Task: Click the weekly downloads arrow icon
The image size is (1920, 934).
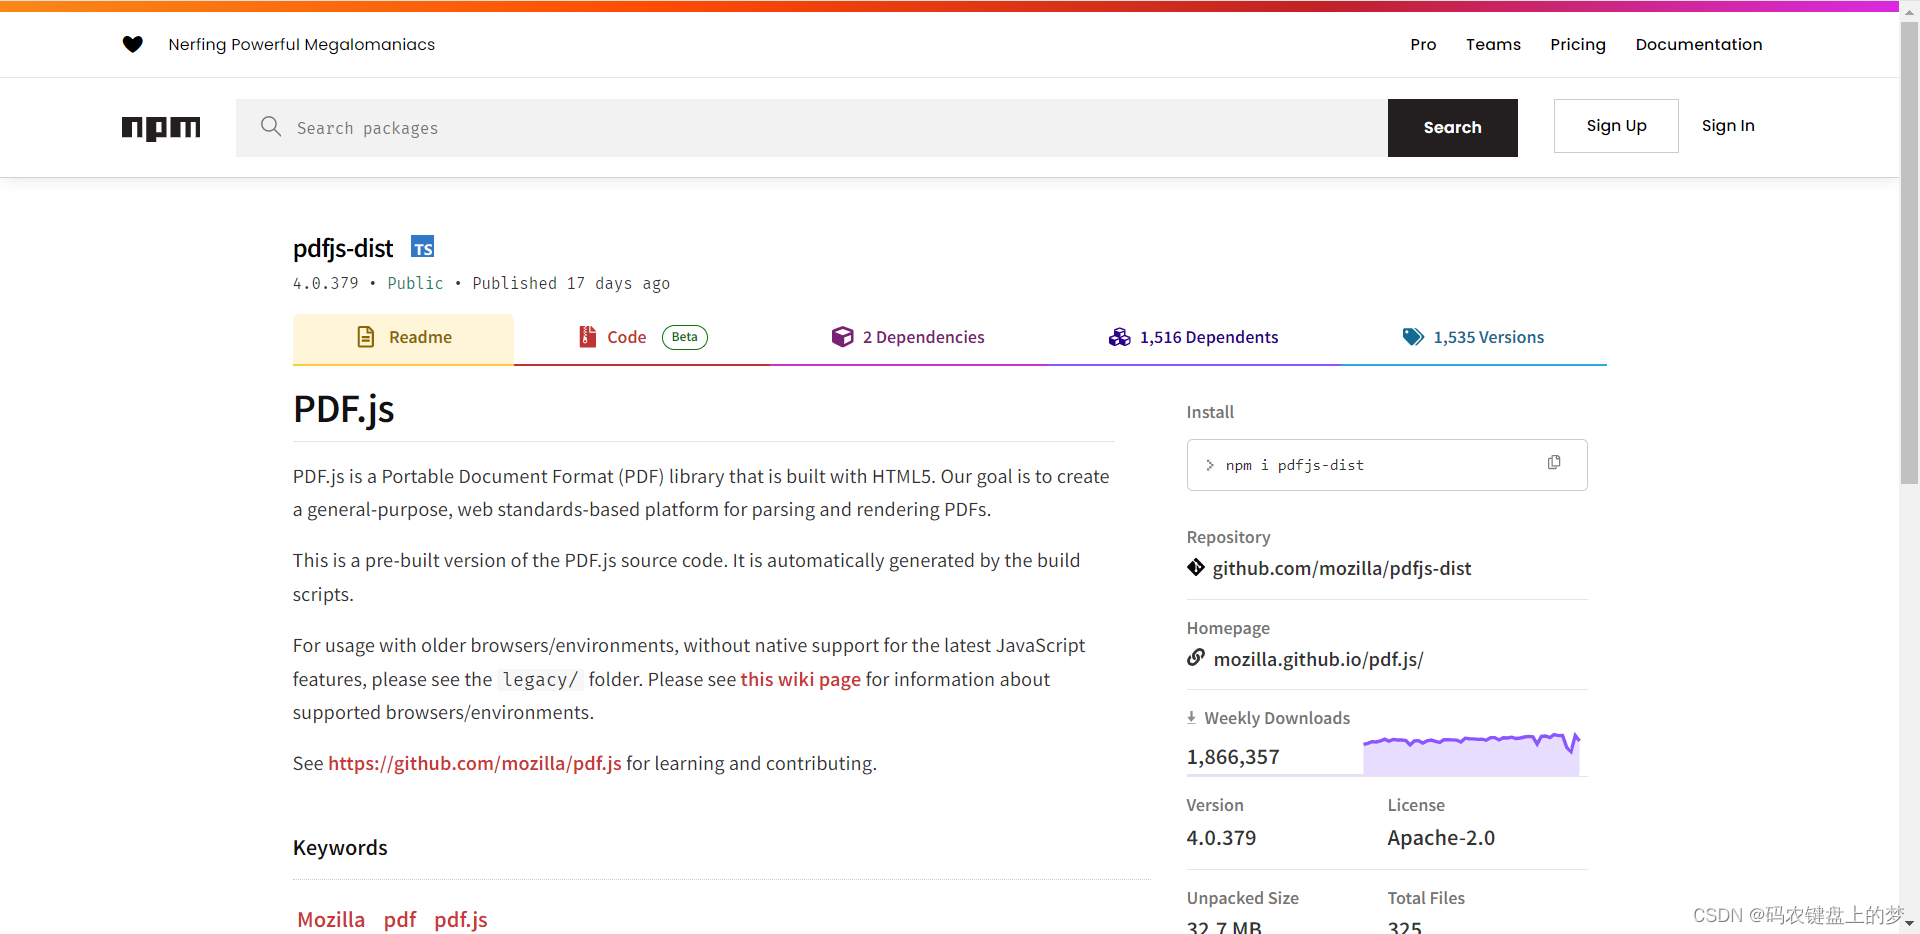Action: [1191, 717]
